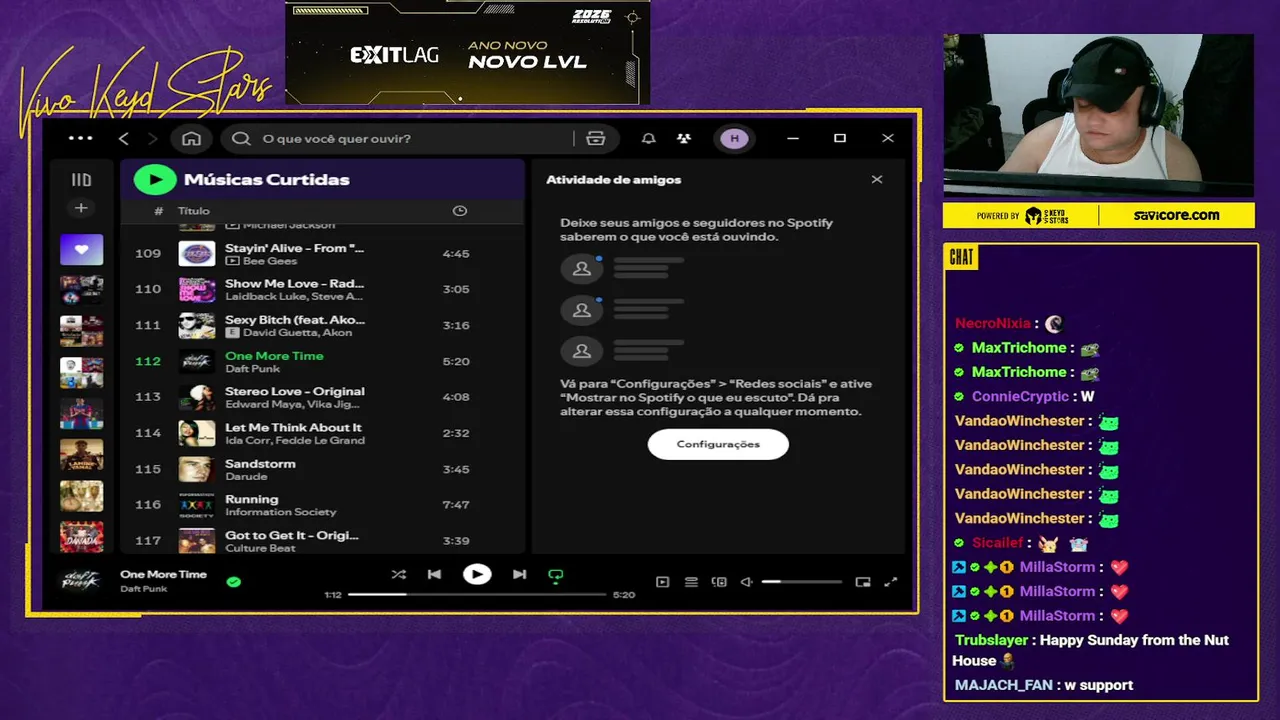The image size is (1280, 720).
Task: Select track Running by Information Society
Action: point(322,505)
